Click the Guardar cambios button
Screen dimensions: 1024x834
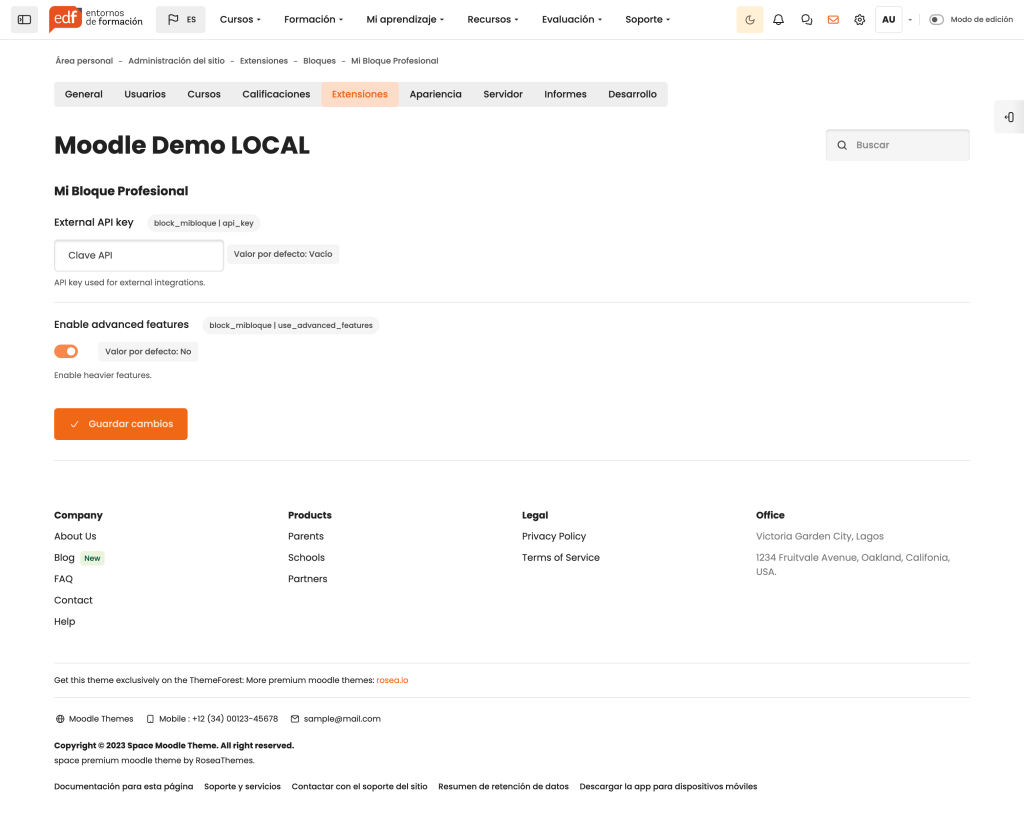pos(120,423)
